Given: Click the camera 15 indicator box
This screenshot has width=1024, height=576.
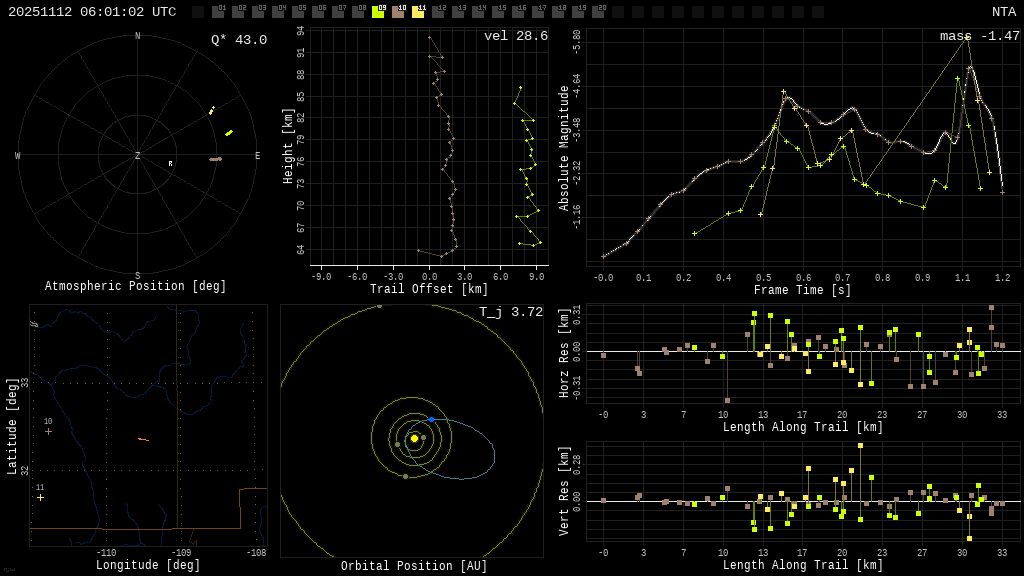Looking at the screenshot, I should (498, 12).
